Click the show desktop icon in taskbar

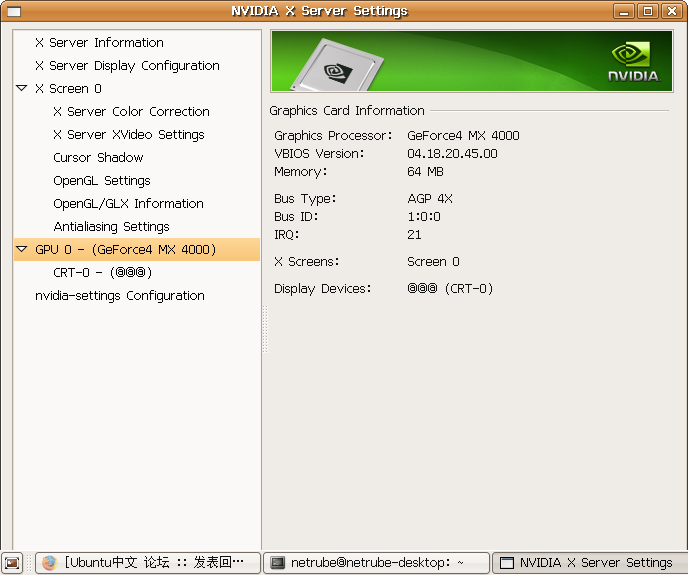tap(12, 563)
